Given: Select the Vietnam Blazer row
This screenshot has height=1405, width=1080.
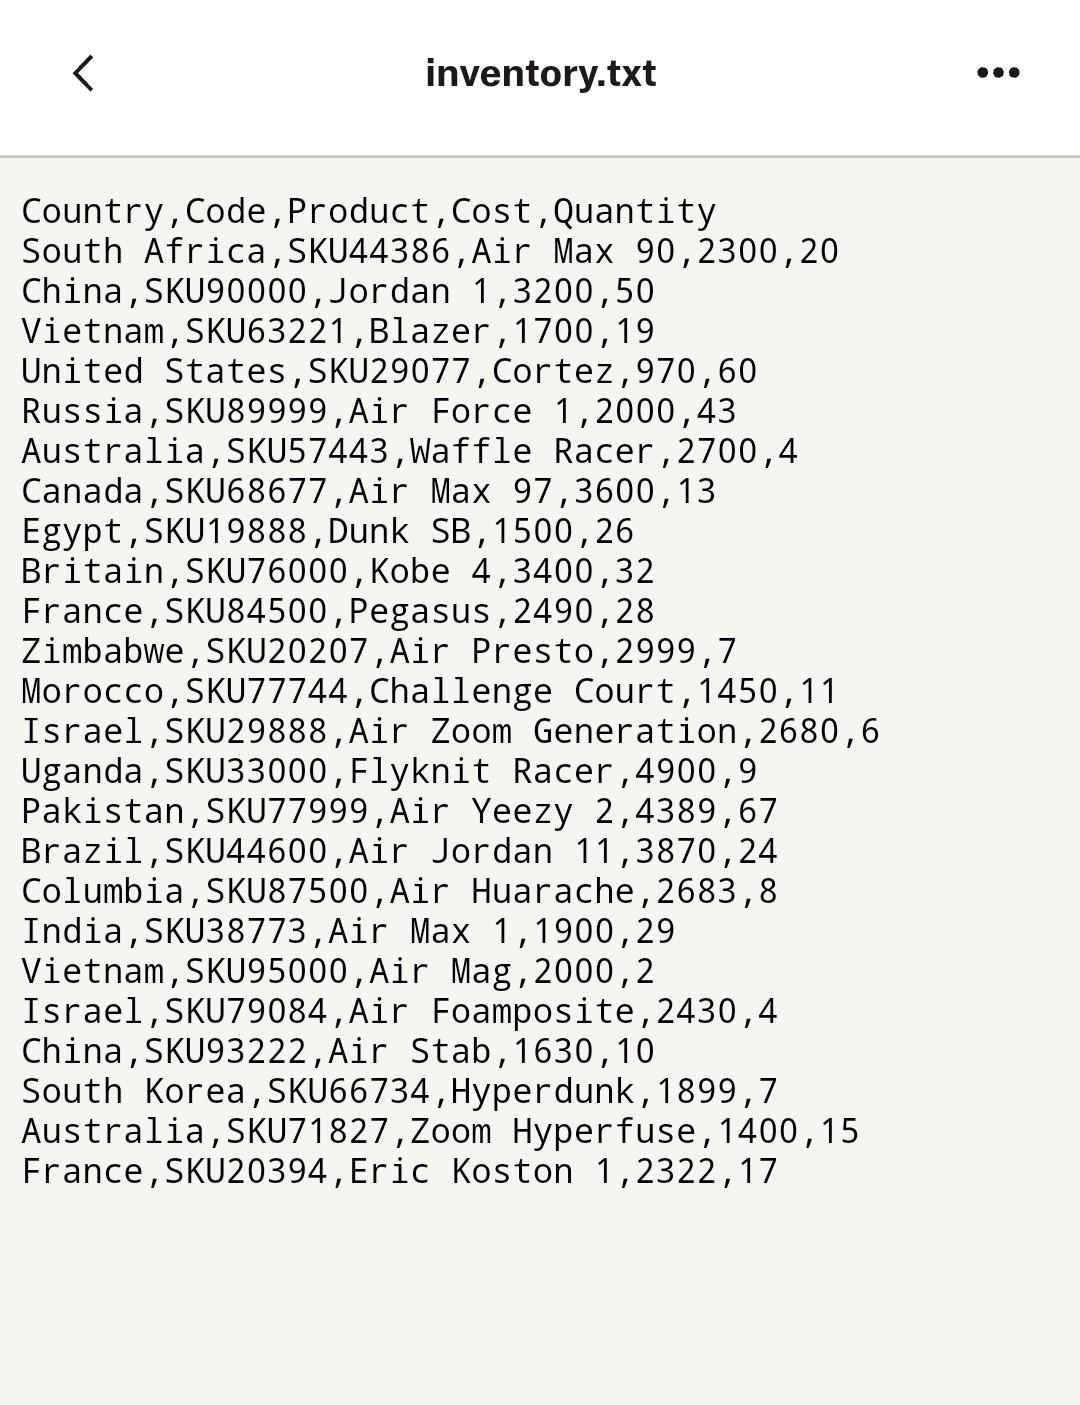Looking at the screenshot, I should (335, 330).
